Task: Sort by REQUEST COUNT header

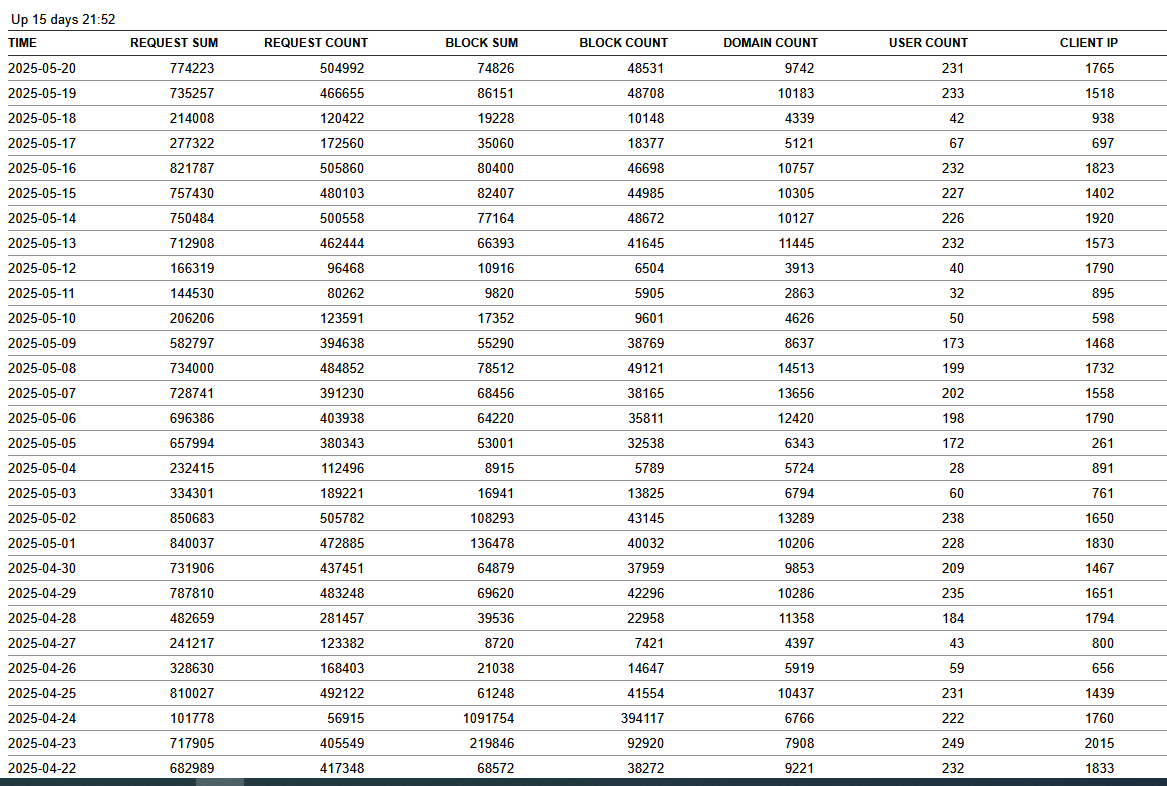Action: [315, 43]
